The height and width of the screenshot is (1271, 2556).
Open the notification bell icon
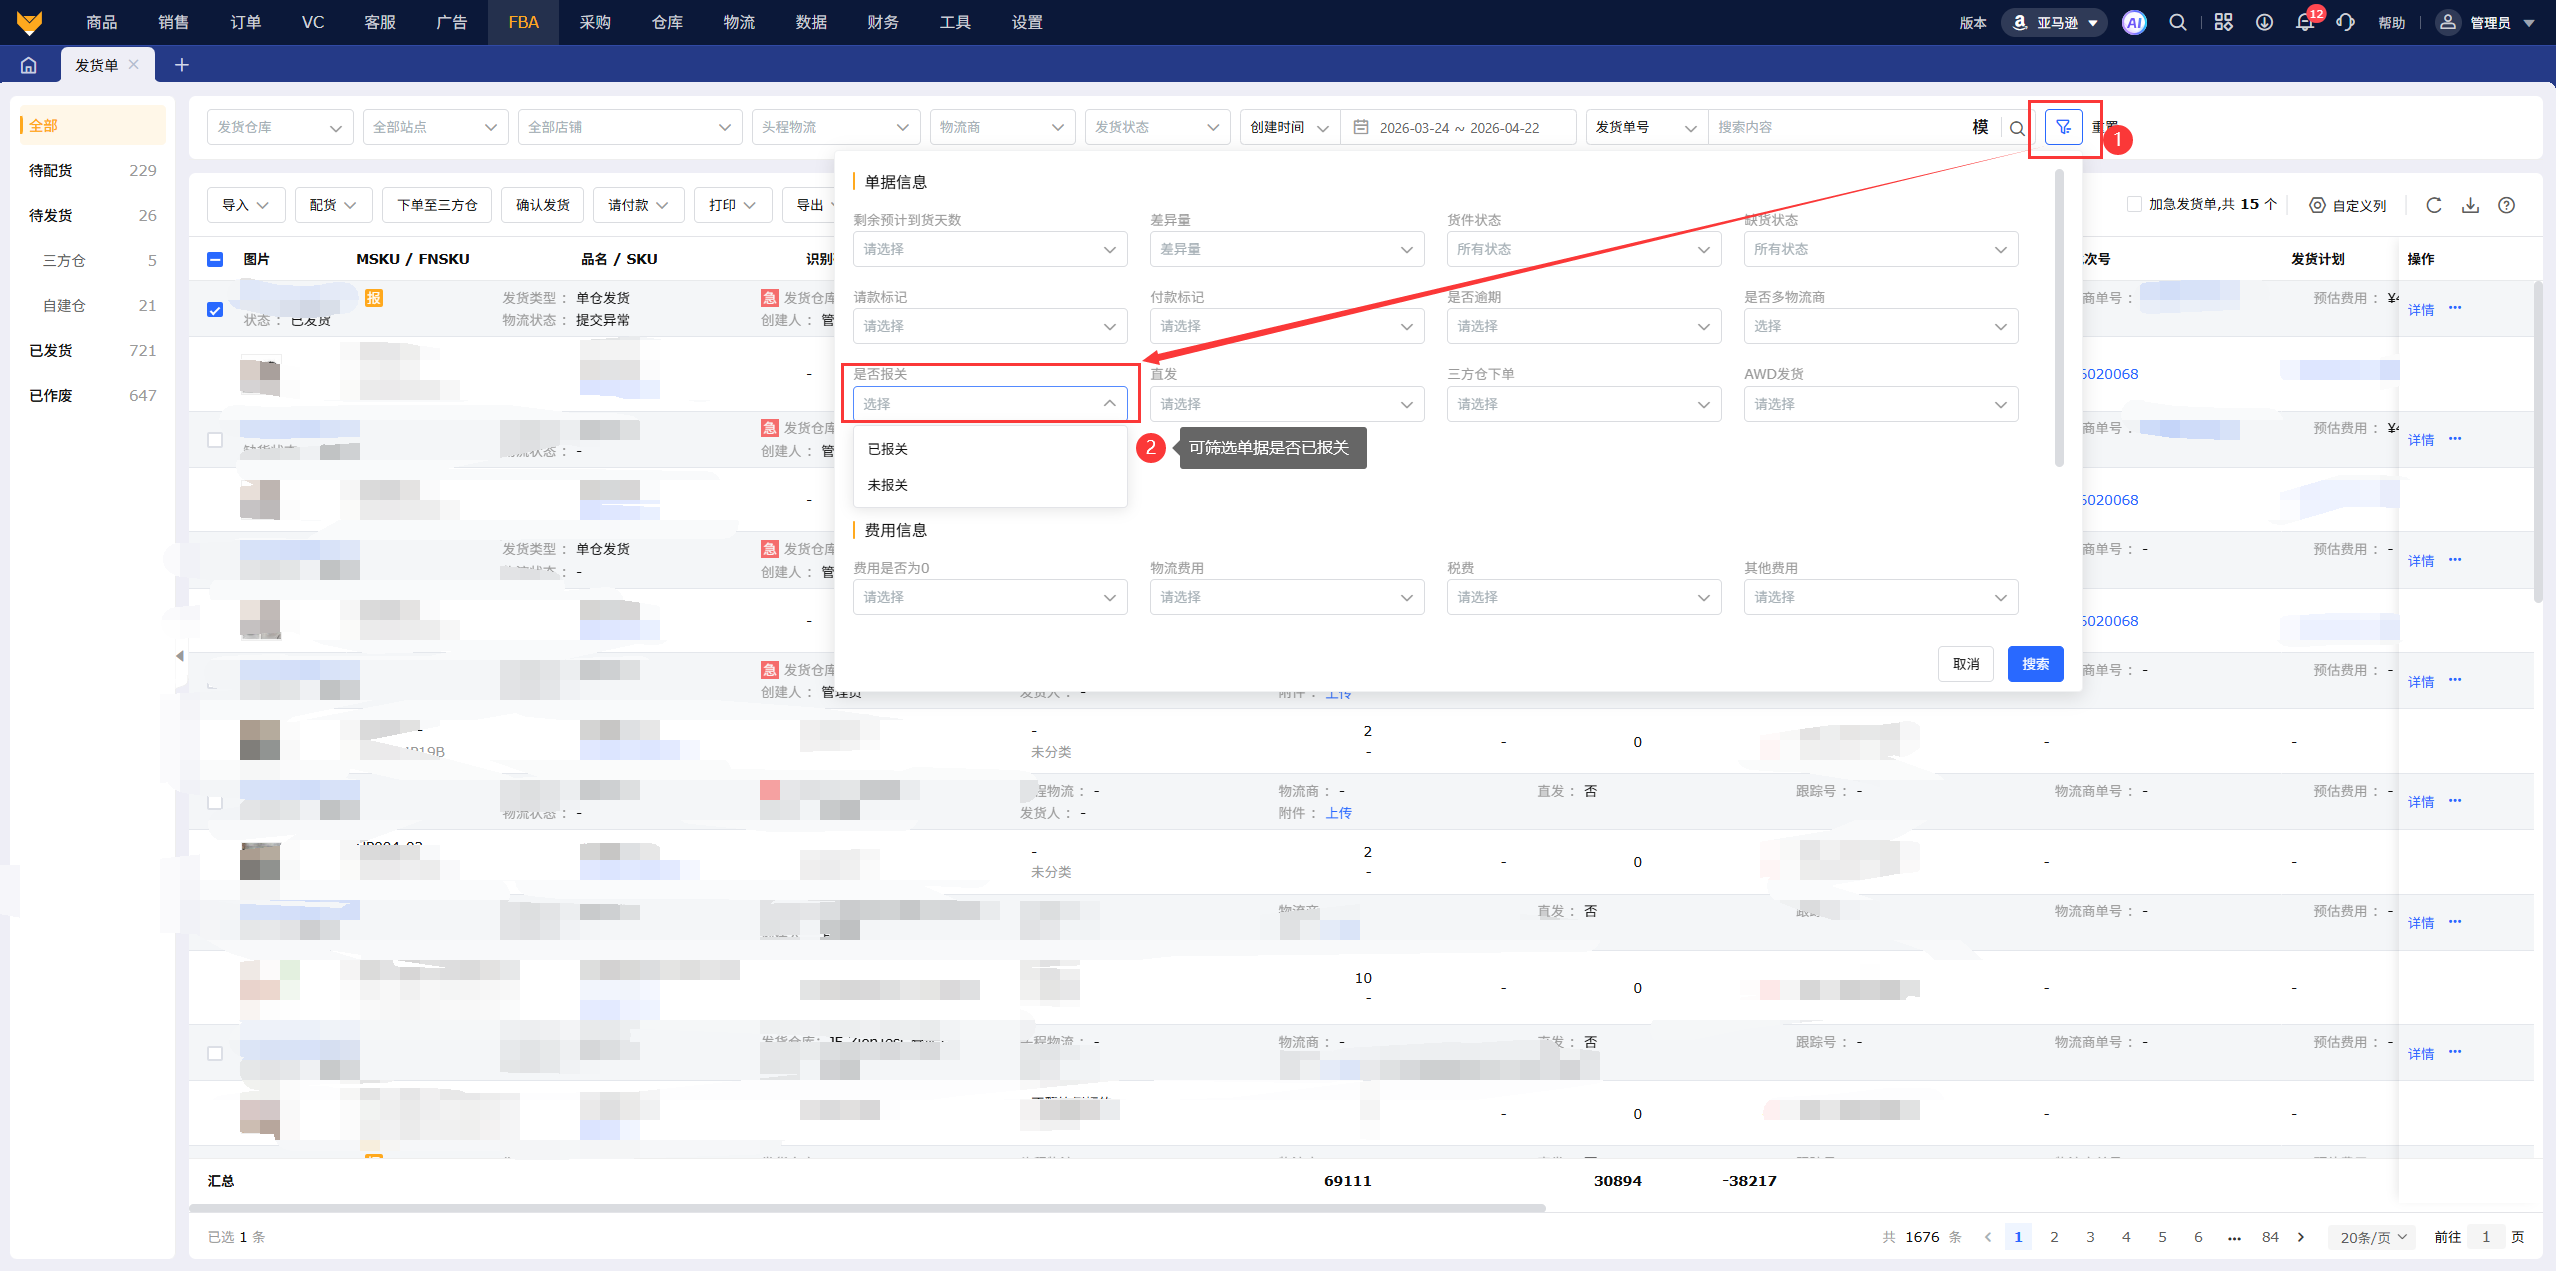pyautogui.click(x=2305, y=22)
